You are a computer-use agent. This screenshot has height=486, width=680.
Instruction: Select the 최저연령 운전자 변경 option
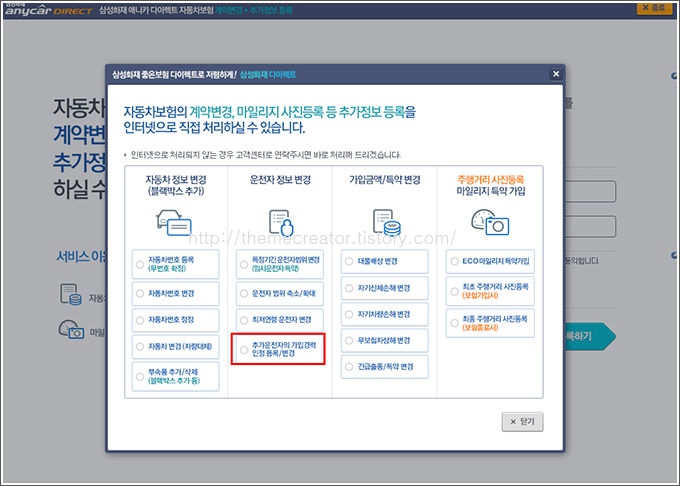[280, 320]
